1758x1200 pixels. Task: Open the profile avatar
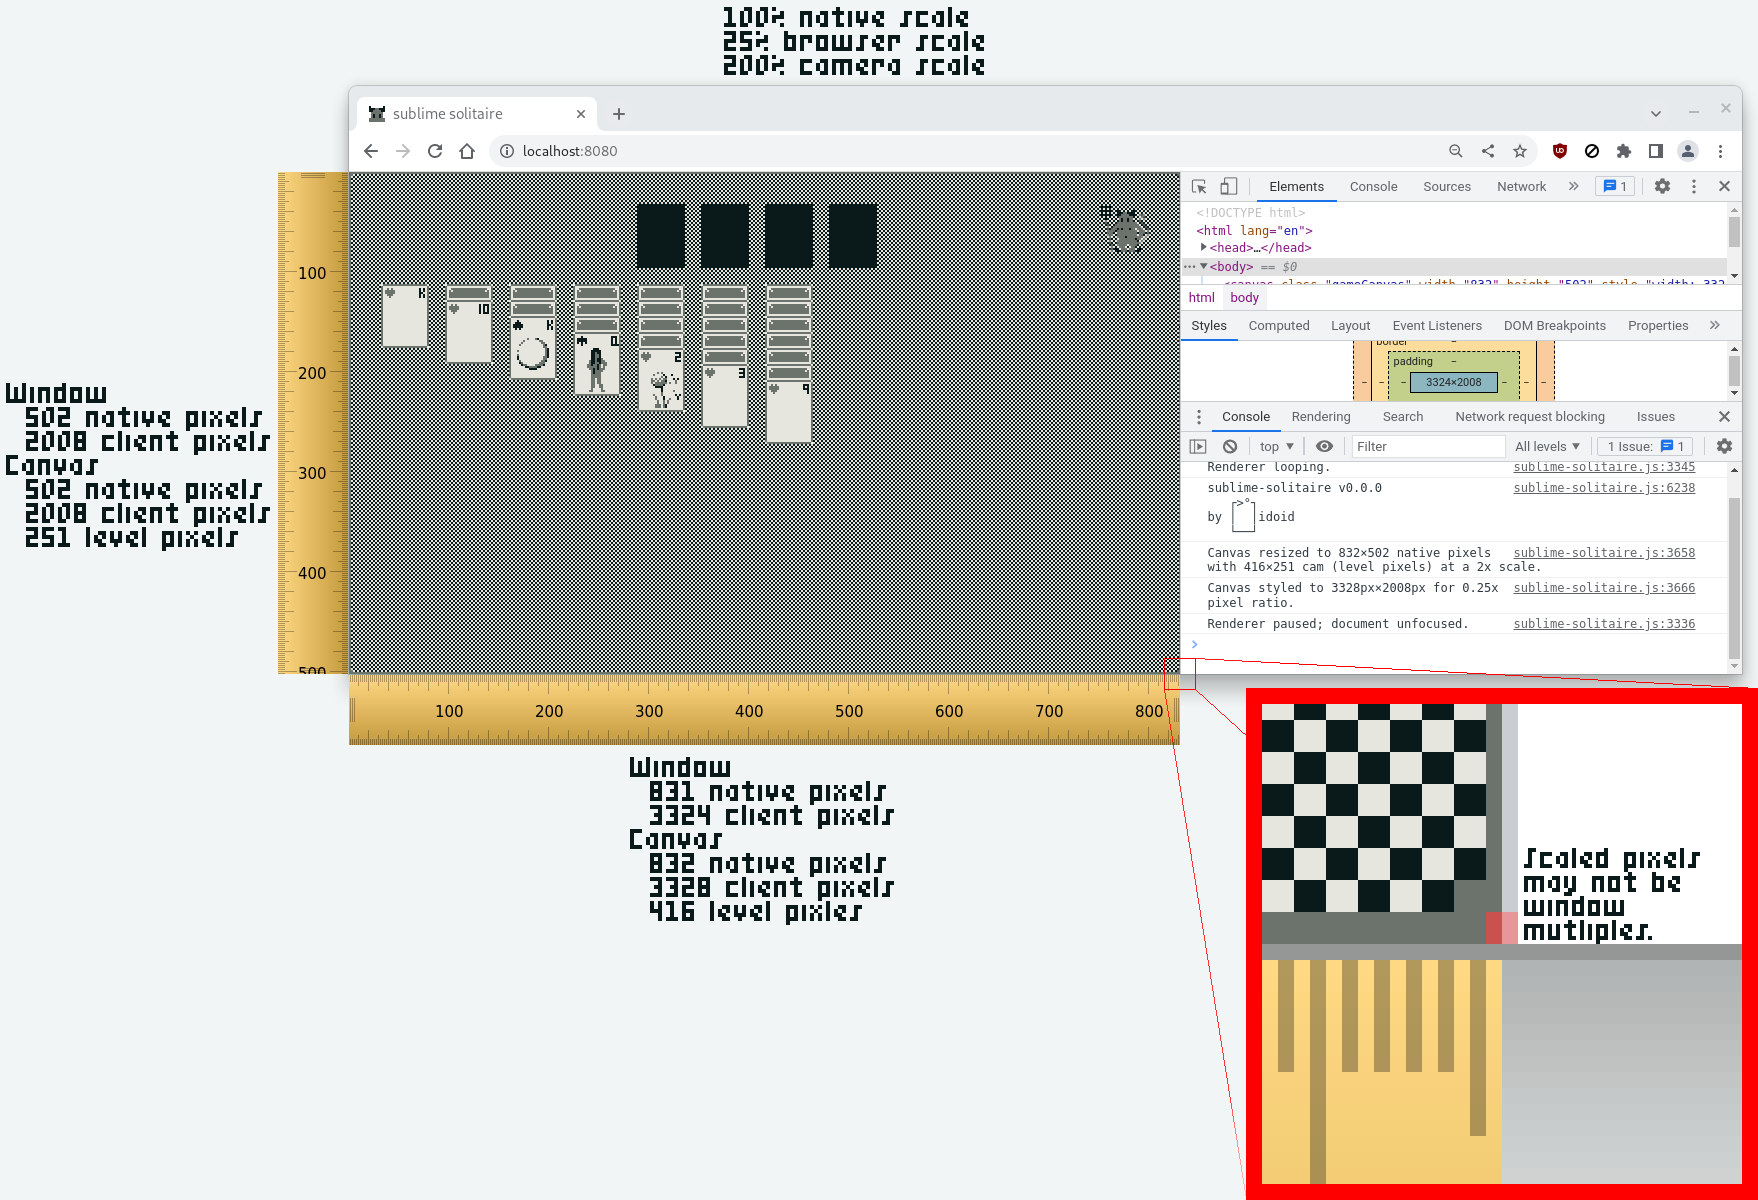click(x=1688, y=151)
